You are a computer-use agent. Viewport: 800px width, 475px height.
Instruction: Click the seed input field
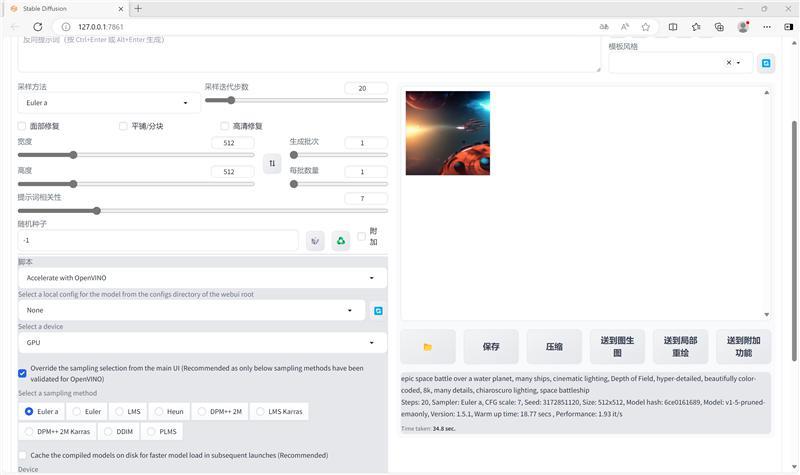coord(158,240)
